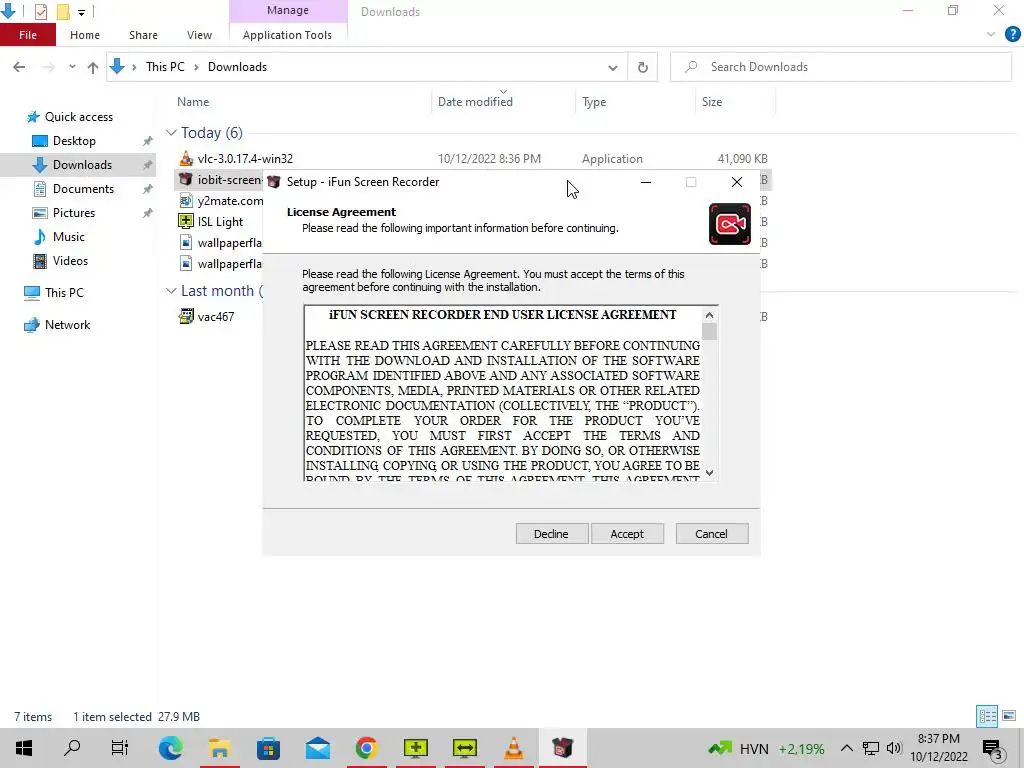
Task: Click Downloads in the address bar
Action: [237, 67]
